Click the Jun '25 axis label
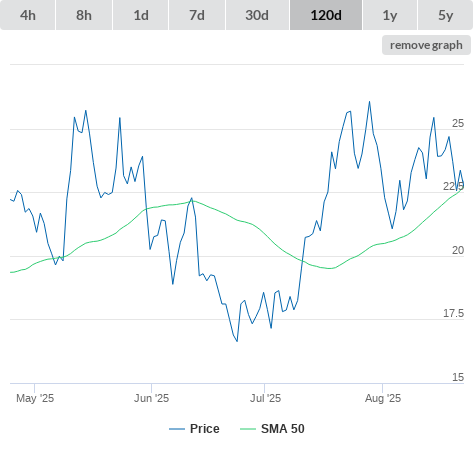The height and width of the screenshot is (455, 474). click(151, 398)
